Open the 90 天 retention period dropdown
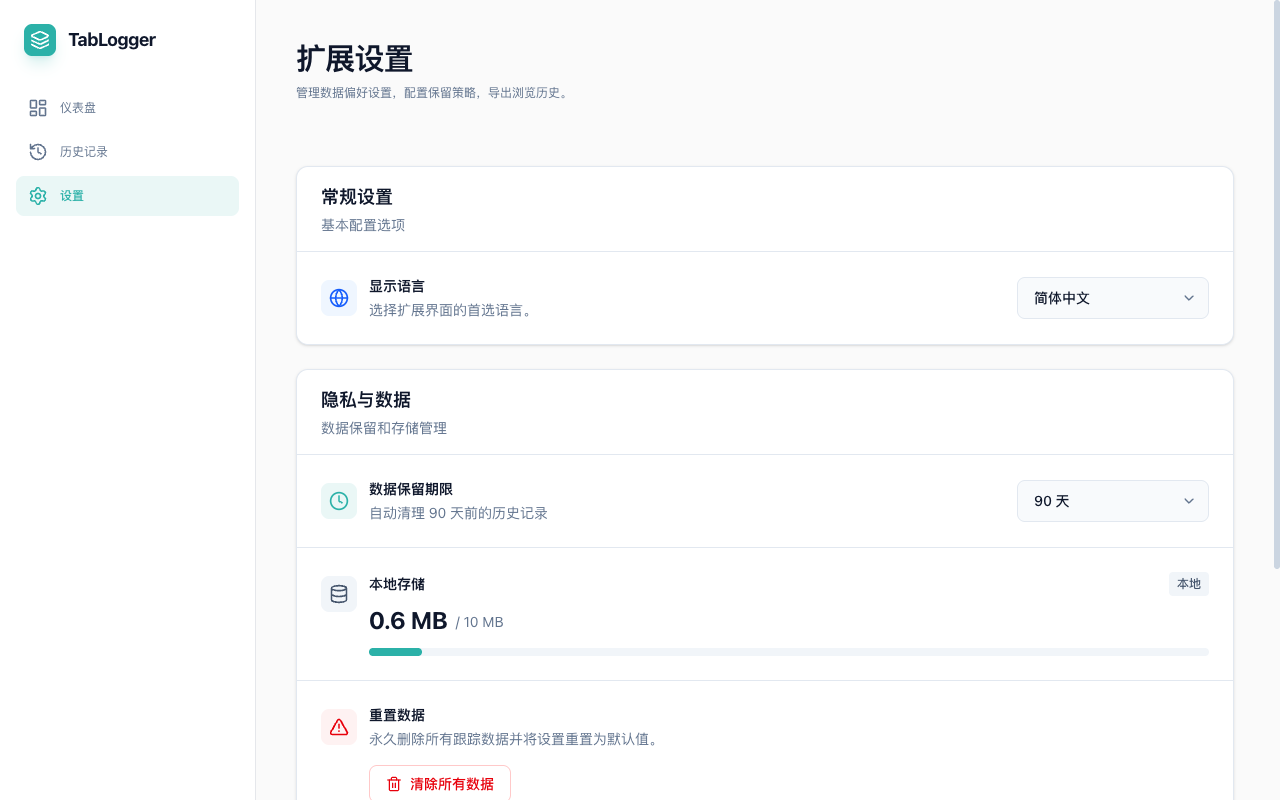 pyautogui.click(x=1113, y=501)
